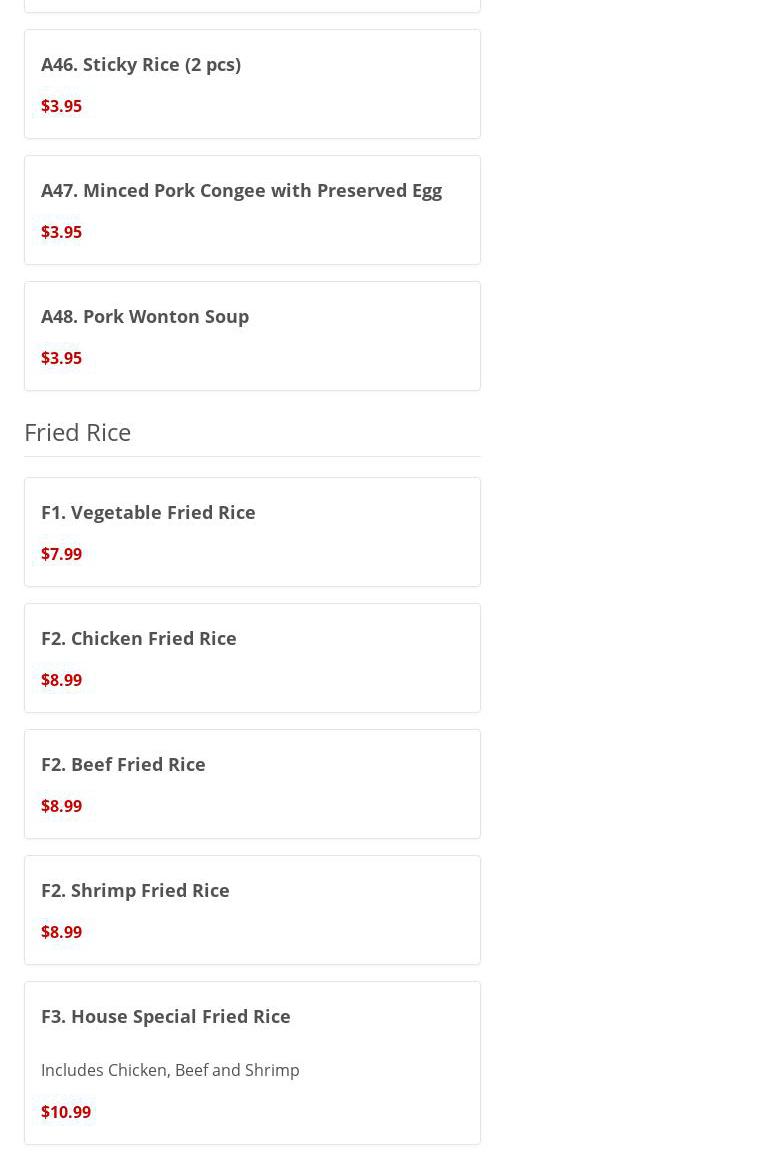The height and width of the screenshot is (1170, 770).
Task: Open A46. Sticky Rice (2 pcs) item
Action: click(x=141, y=65)
